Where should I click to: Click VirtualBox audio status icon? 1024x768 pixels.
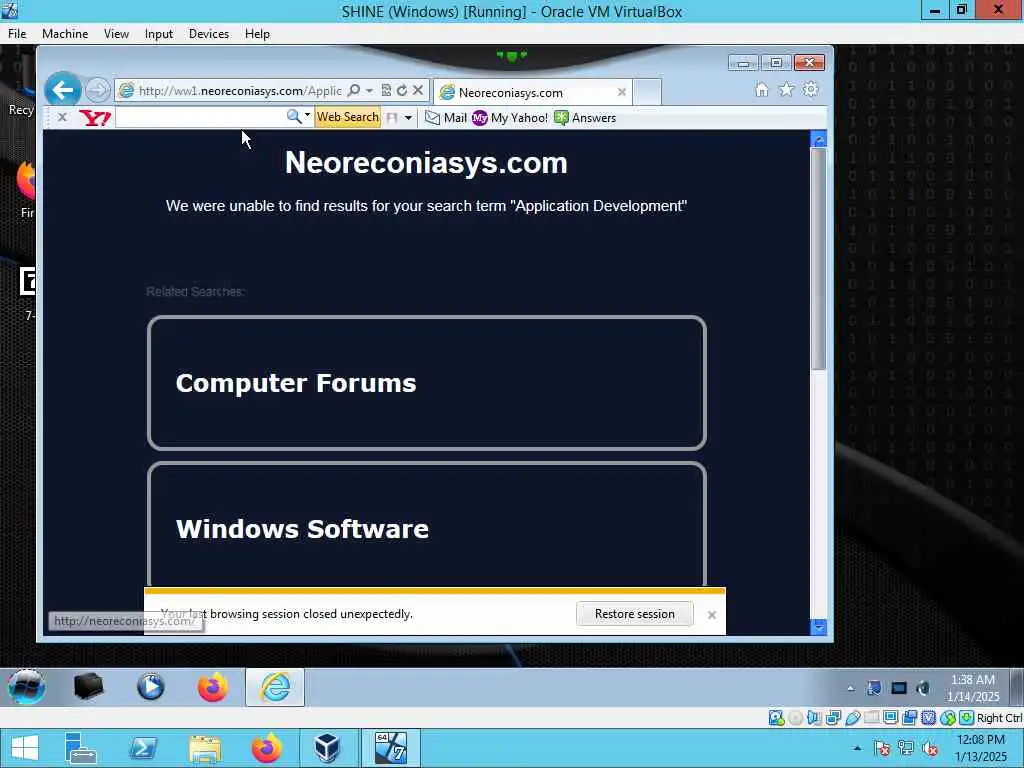coord(814,718)
